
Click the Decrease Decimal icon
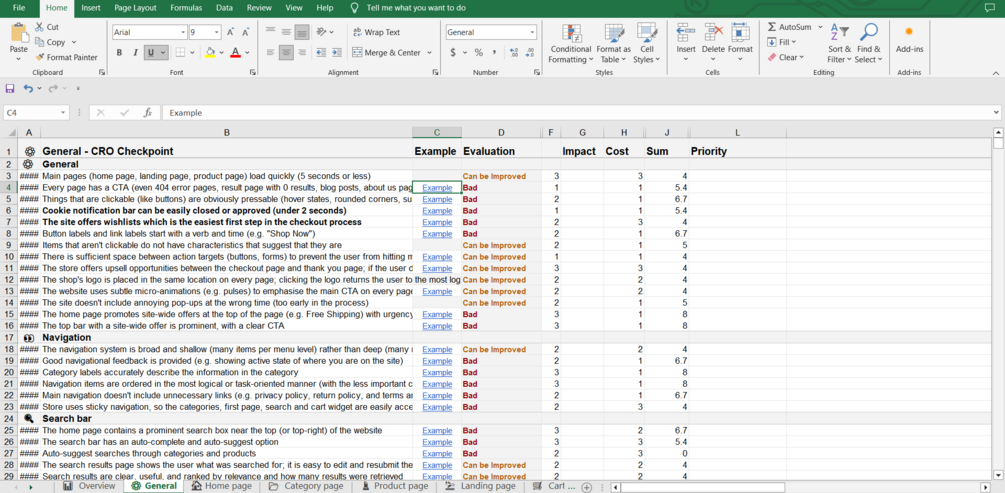point(530,53)
